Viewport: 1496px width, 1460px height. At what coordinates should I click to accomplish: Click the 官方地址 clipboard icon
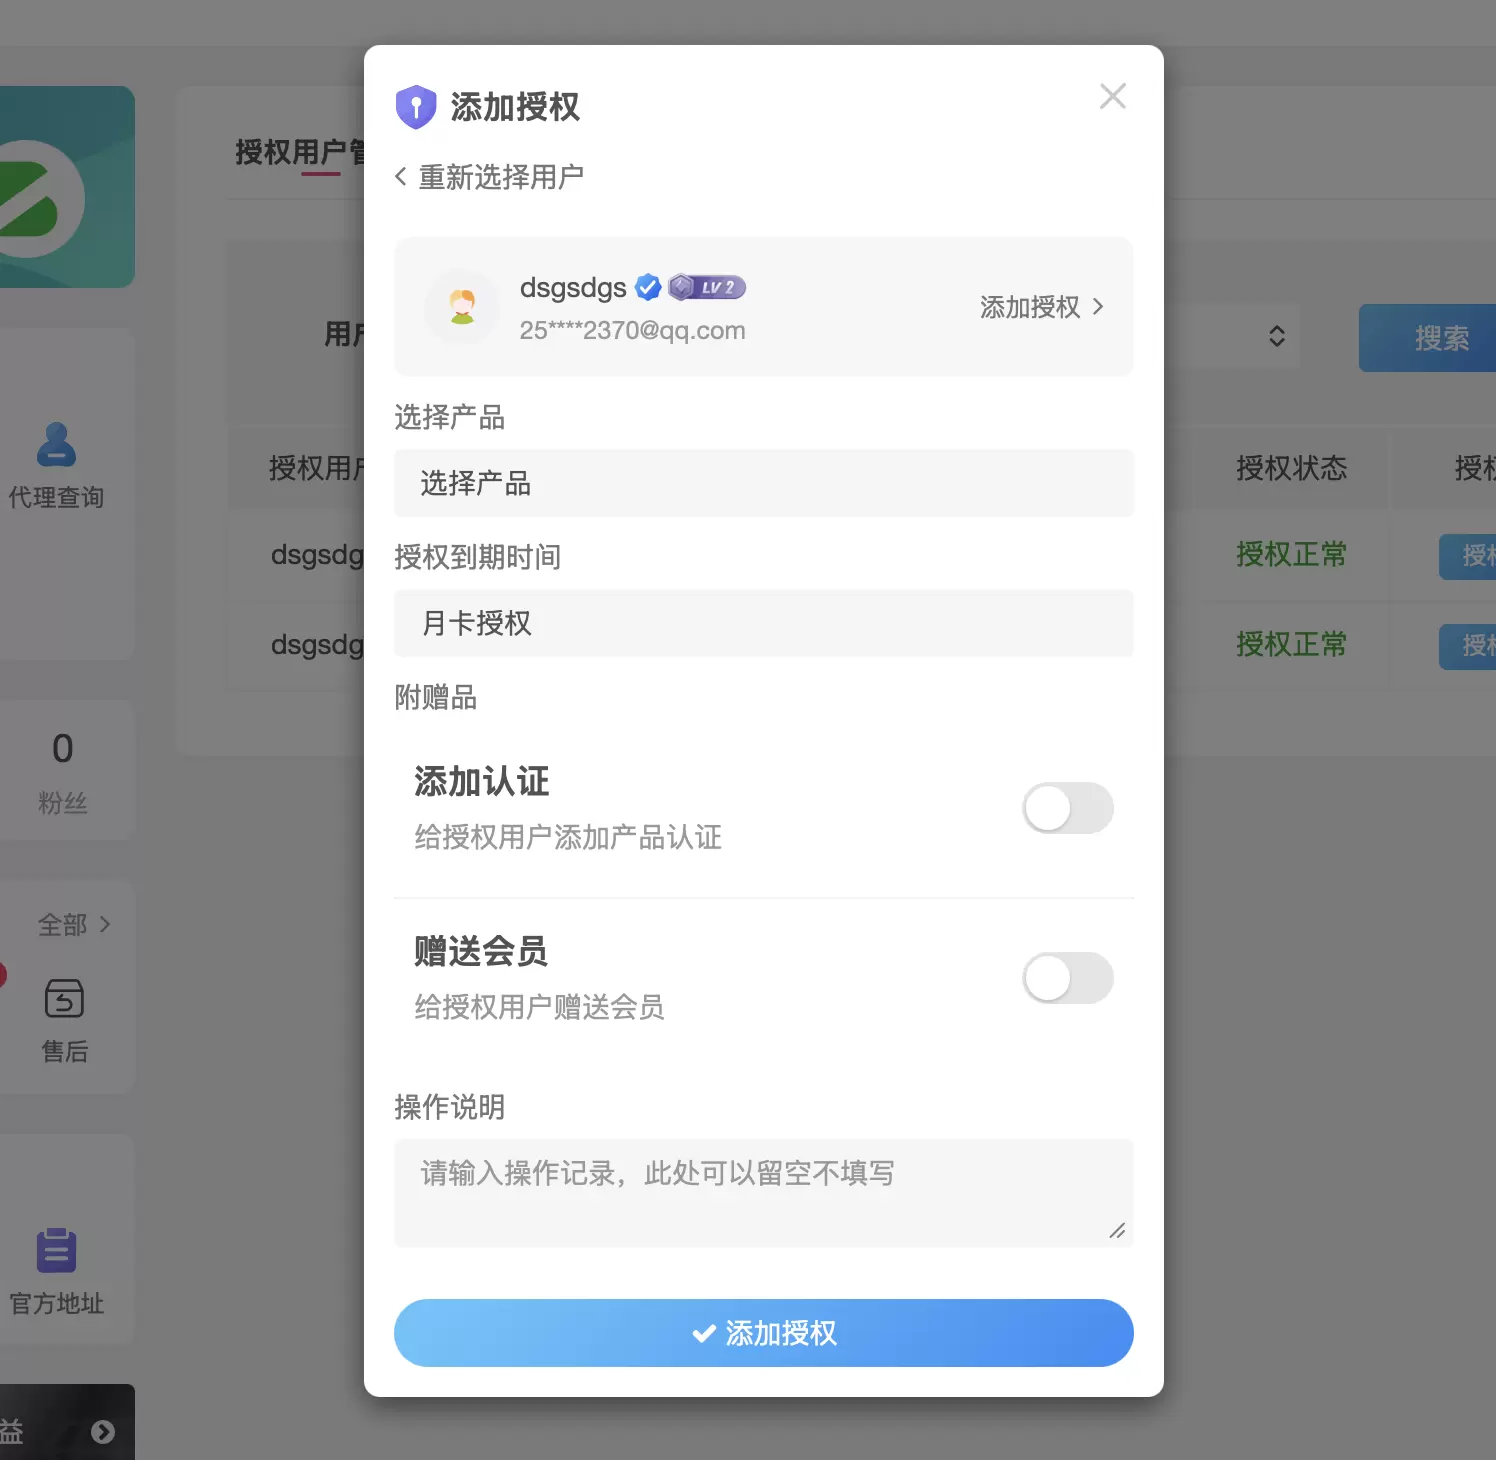tap(56, 1250)
